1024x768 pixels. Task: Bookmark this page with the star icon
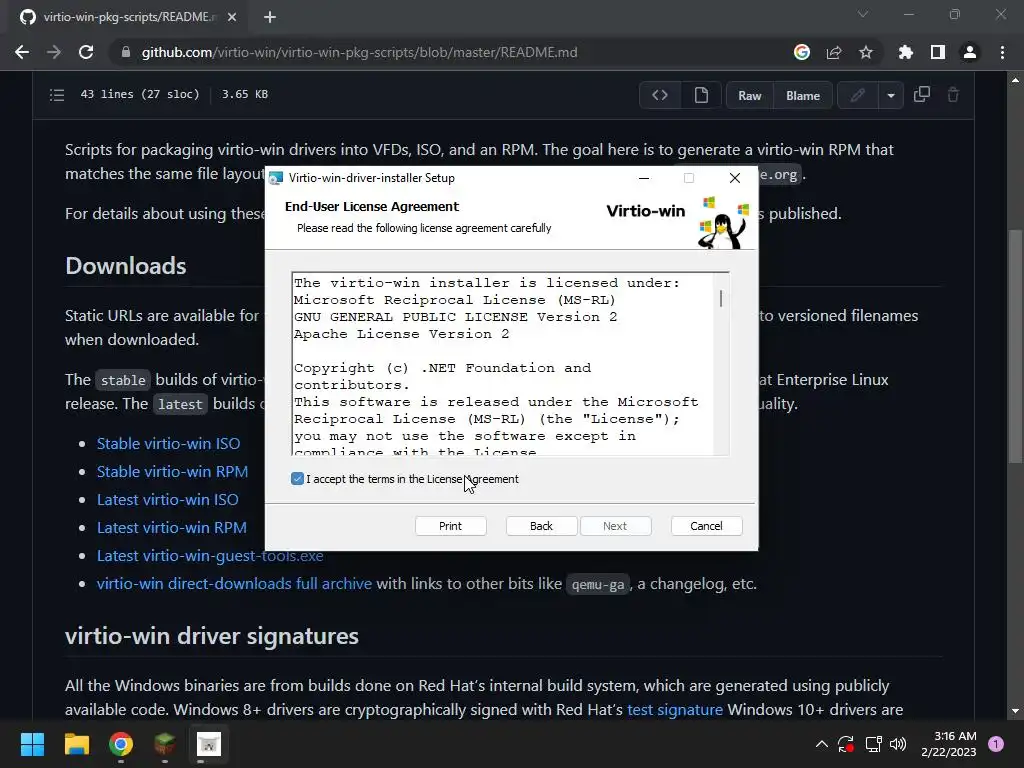[866, 52]
